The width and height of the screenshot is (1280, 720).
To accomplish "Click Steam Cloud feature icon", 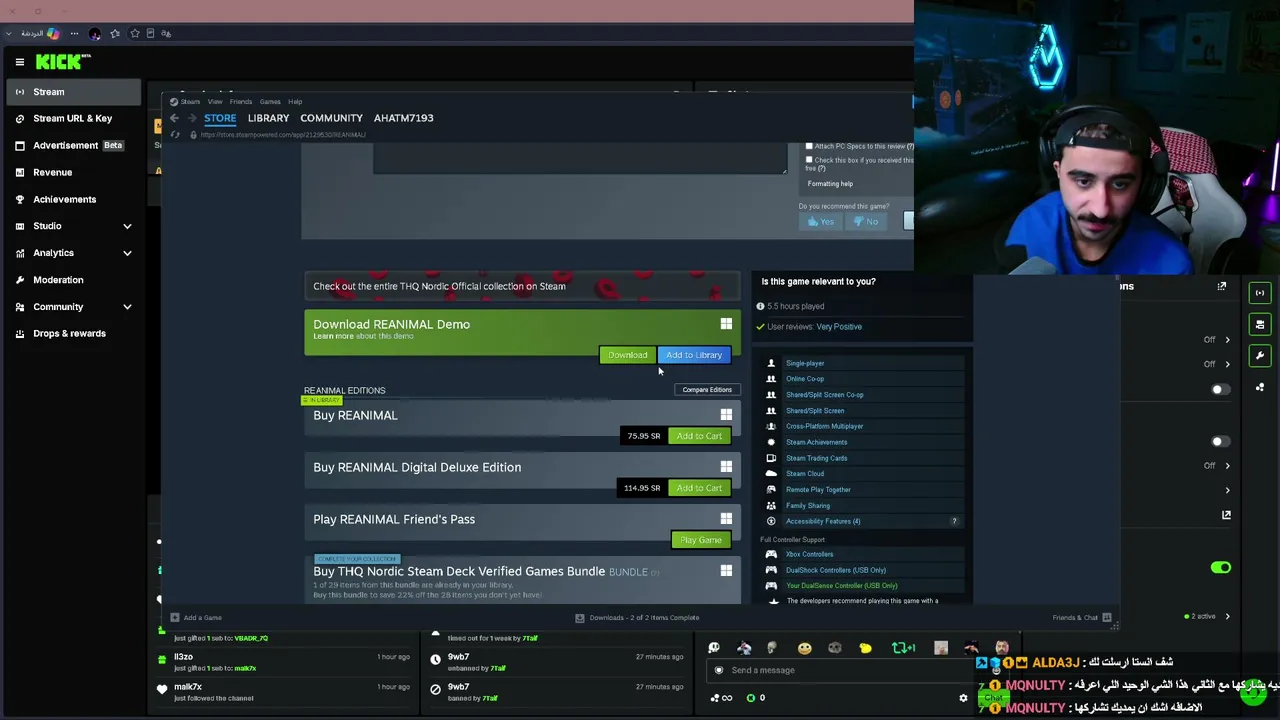I will [771, 474].
